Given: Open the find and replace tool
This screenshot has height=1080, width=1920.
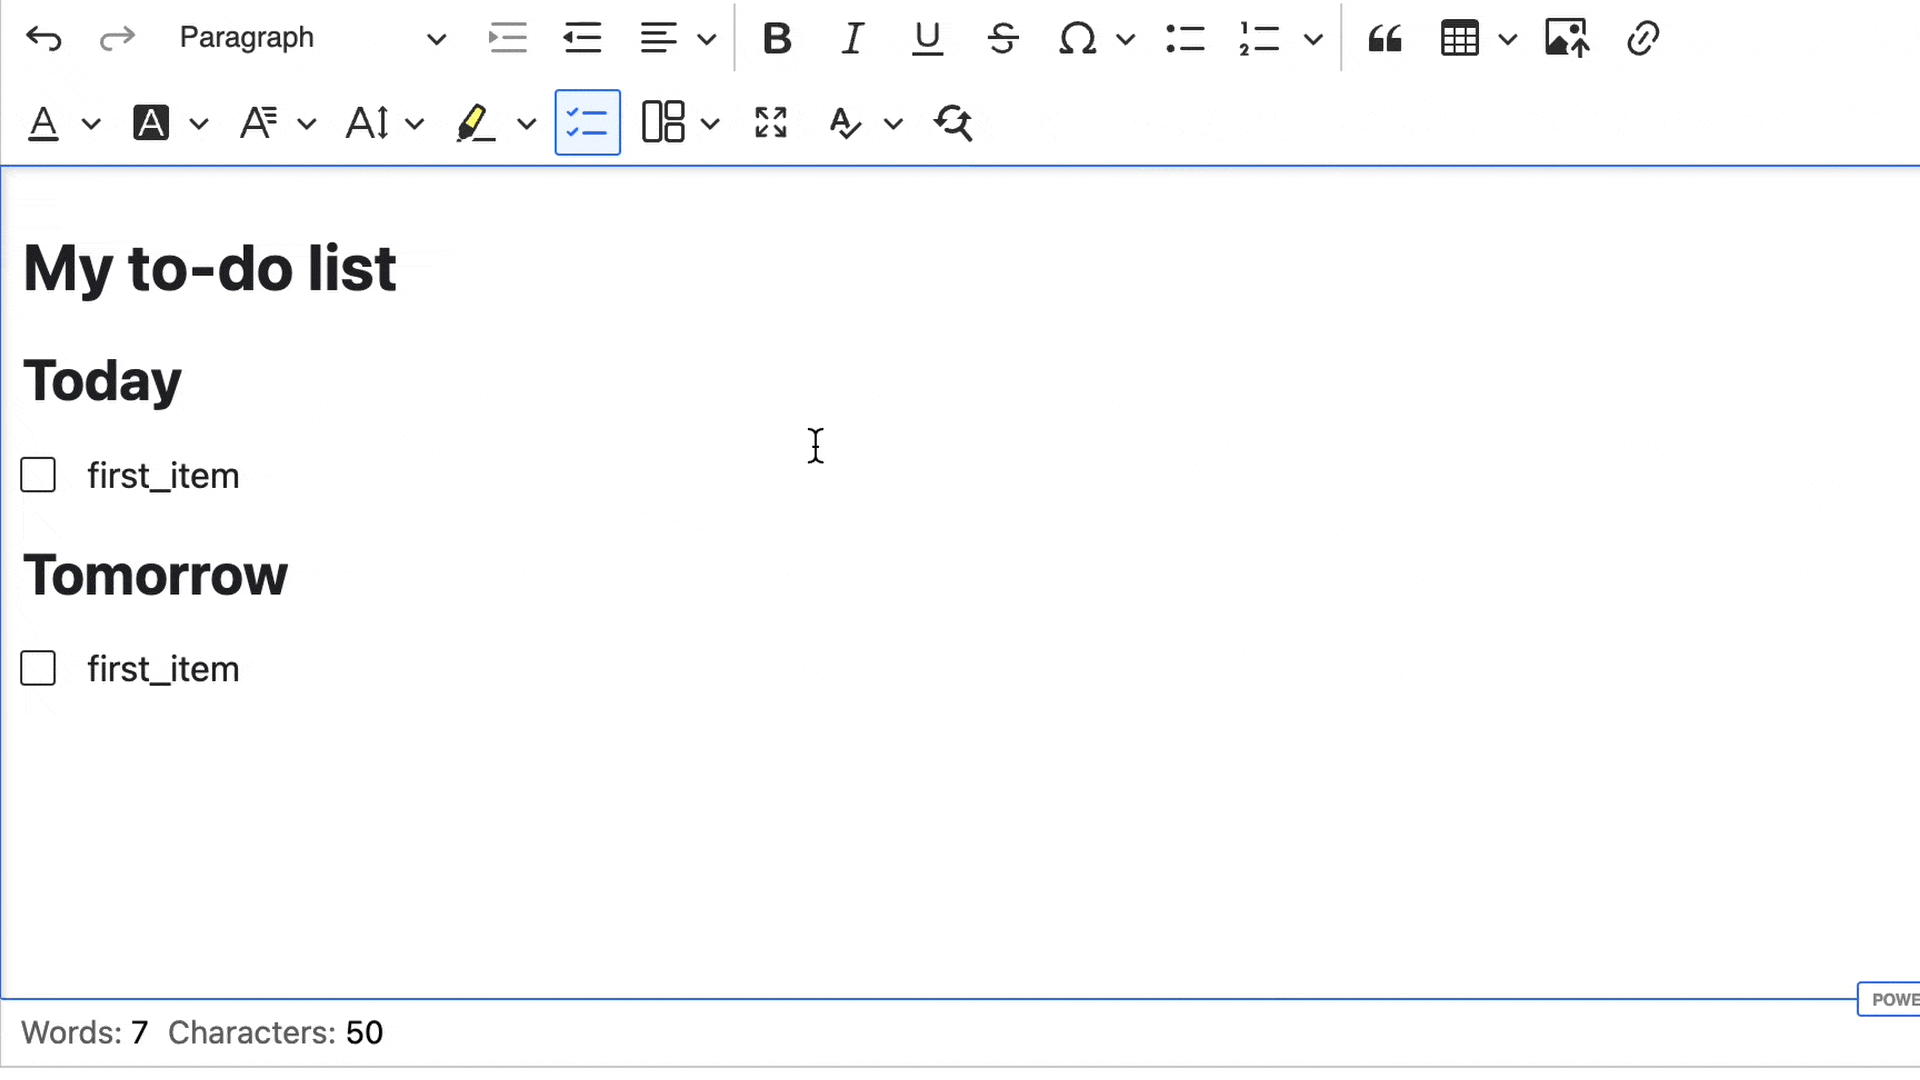Looking at the screenshot, I should coord(953,123).
